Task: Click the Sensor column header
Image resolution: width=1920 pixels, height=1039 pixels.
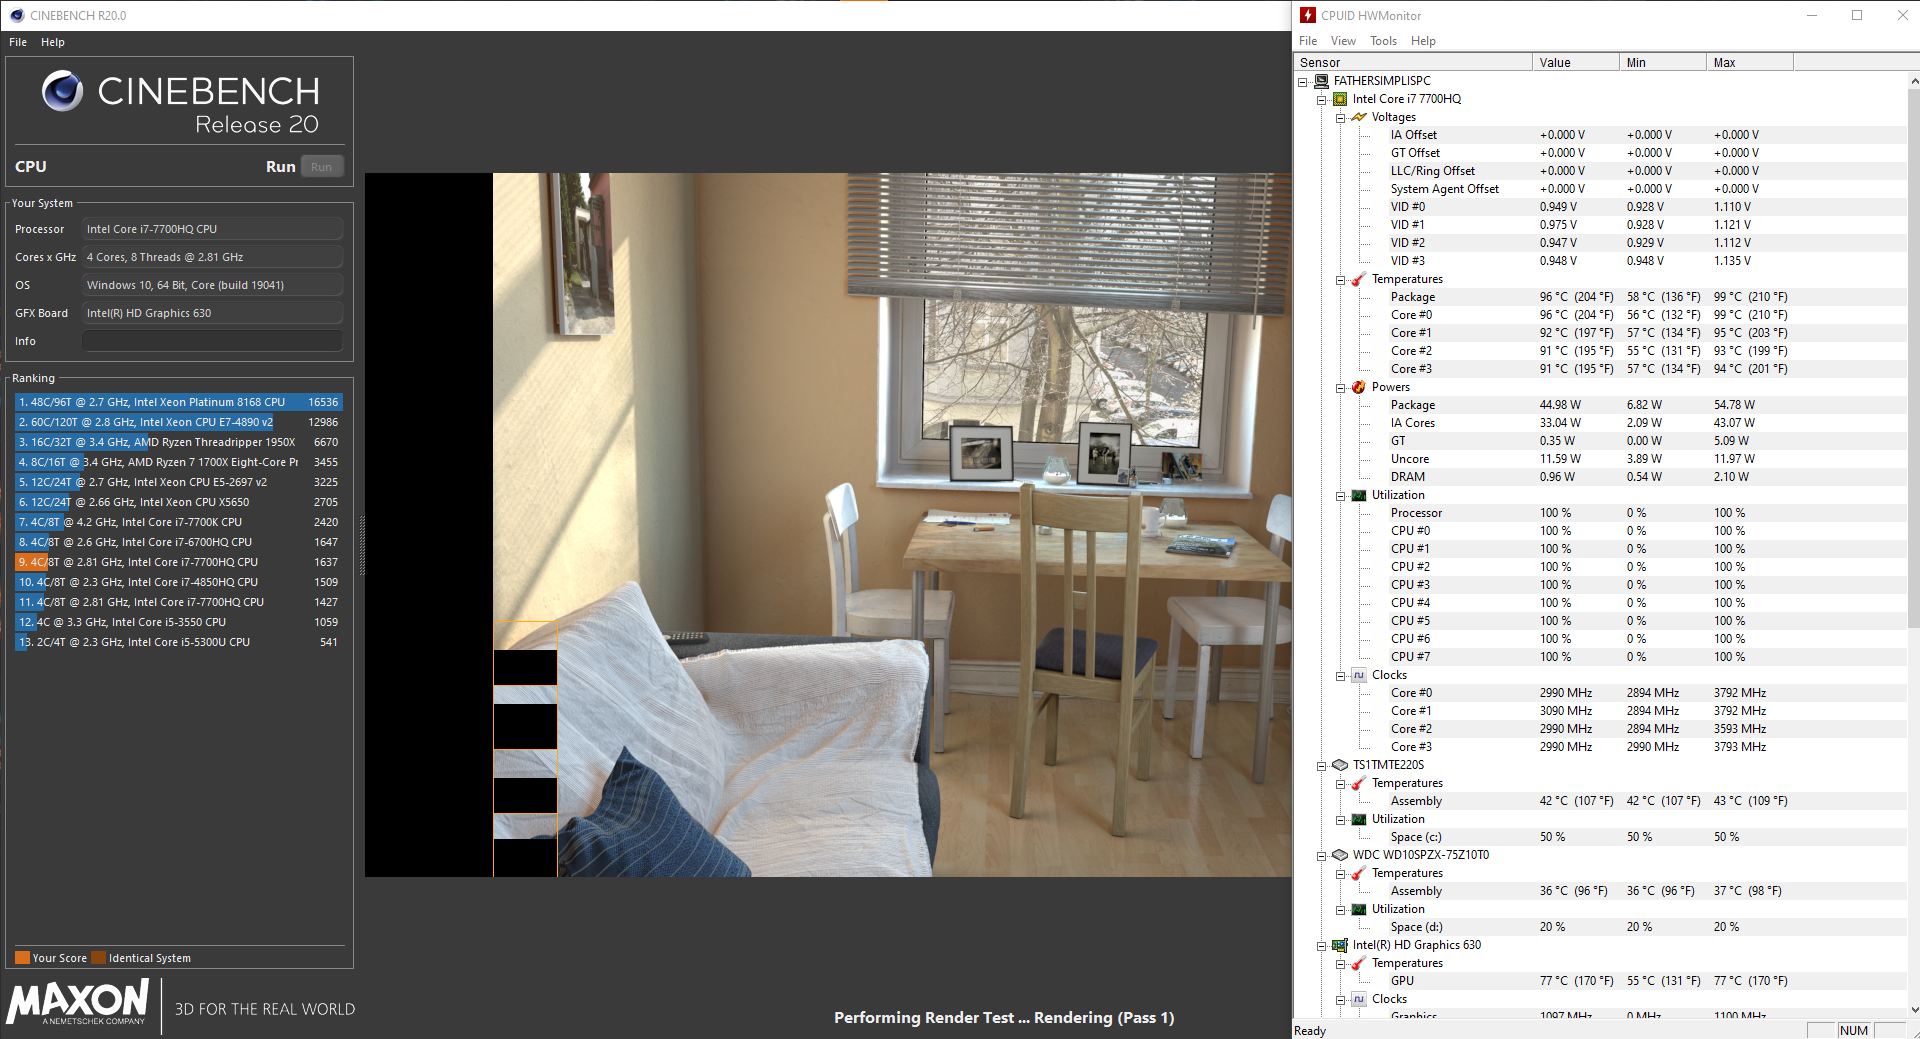Action: [x=1413, y=62]
